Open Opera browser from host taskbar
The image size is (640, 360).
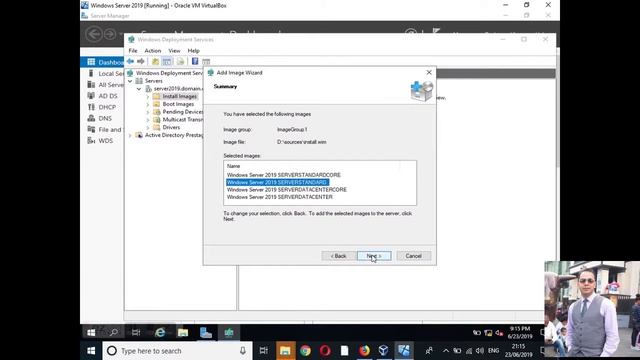pos(325,351)
